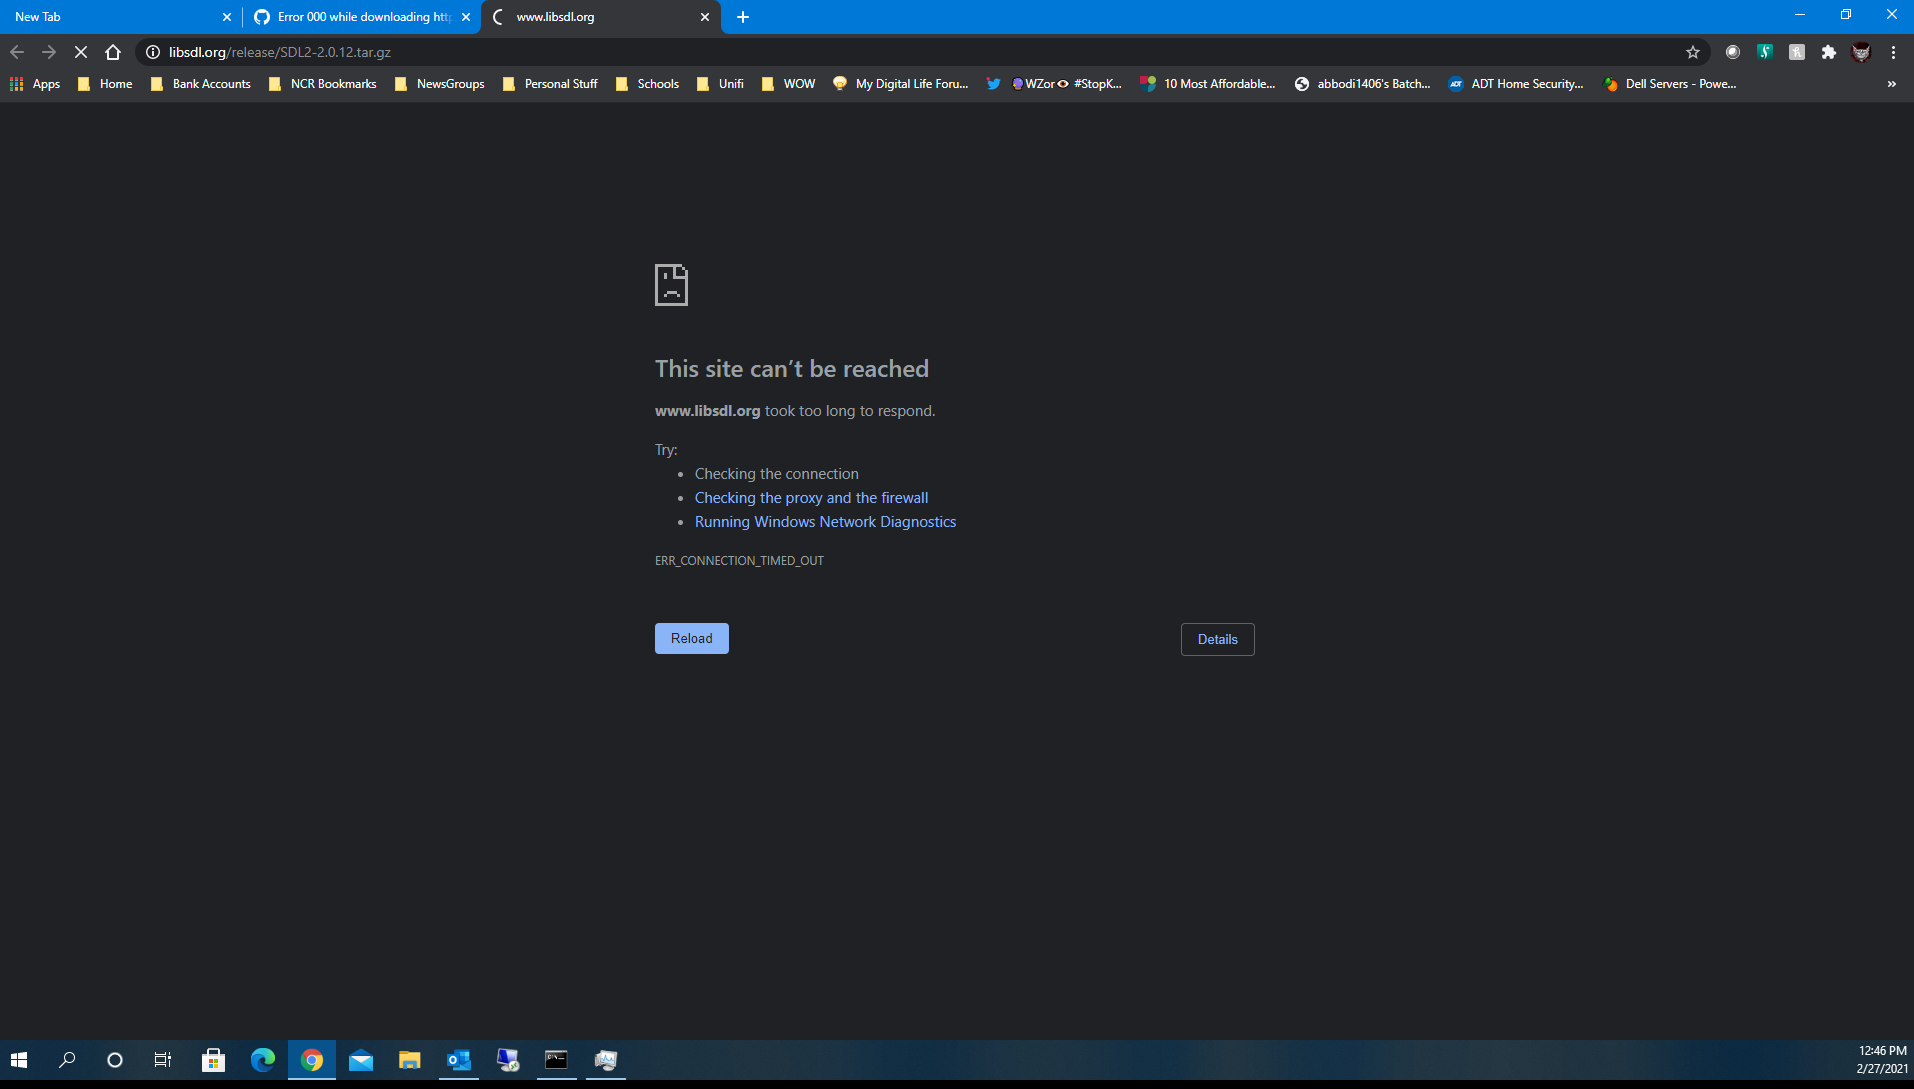Open the browser profile avatar icon
This screenshot has height=1089, width=1914.
click(x=1862, y=52)
